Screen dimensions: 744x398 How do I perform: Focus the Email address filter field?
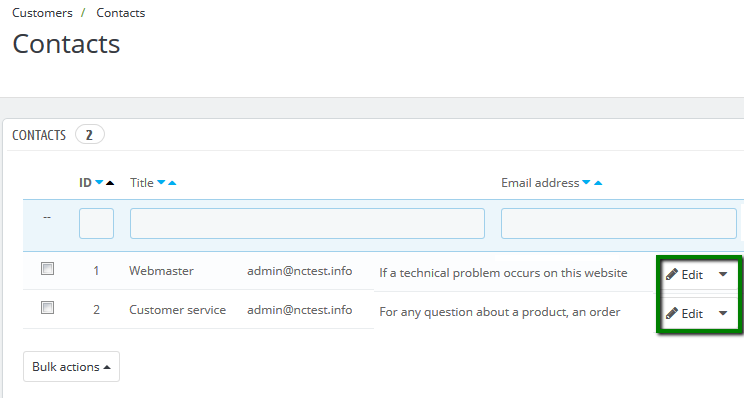(x=619, y=223)
